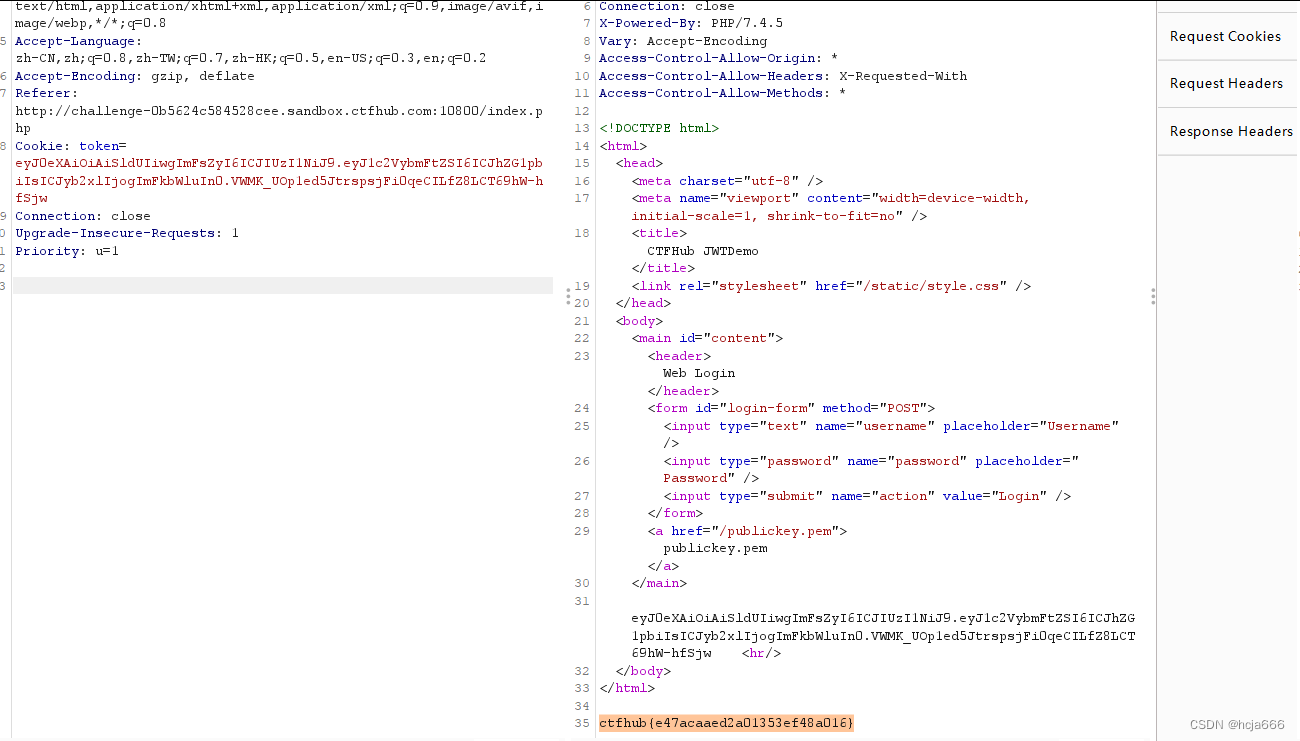Click the 'X-Powered-By: PHP/7.4.5' response header
1300x741 pixels.
pos(691,23)
